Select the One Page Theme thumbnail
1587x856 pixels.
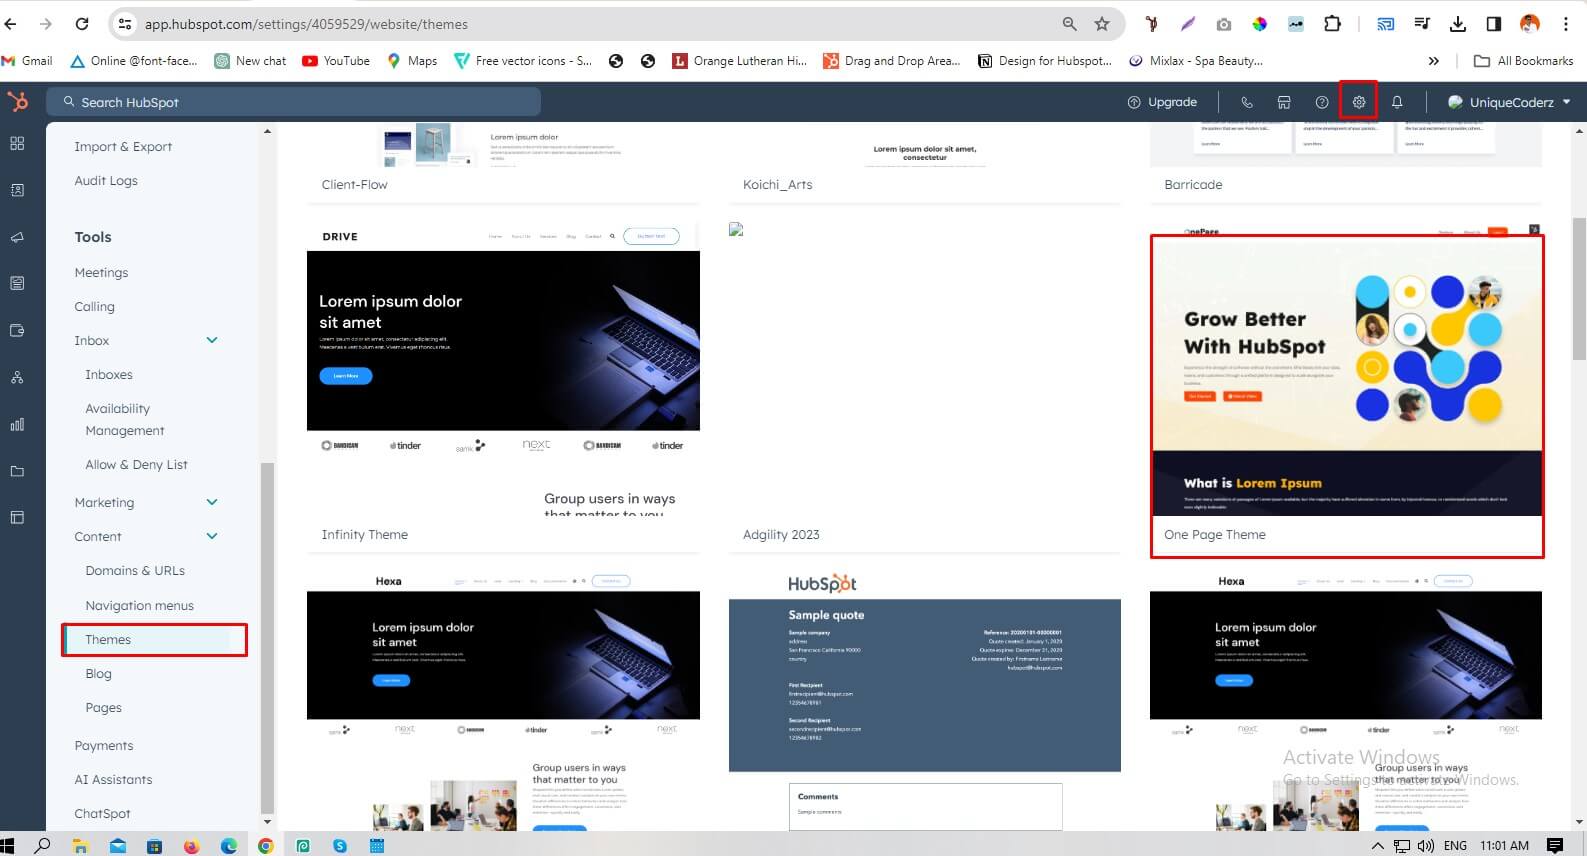1346,380
